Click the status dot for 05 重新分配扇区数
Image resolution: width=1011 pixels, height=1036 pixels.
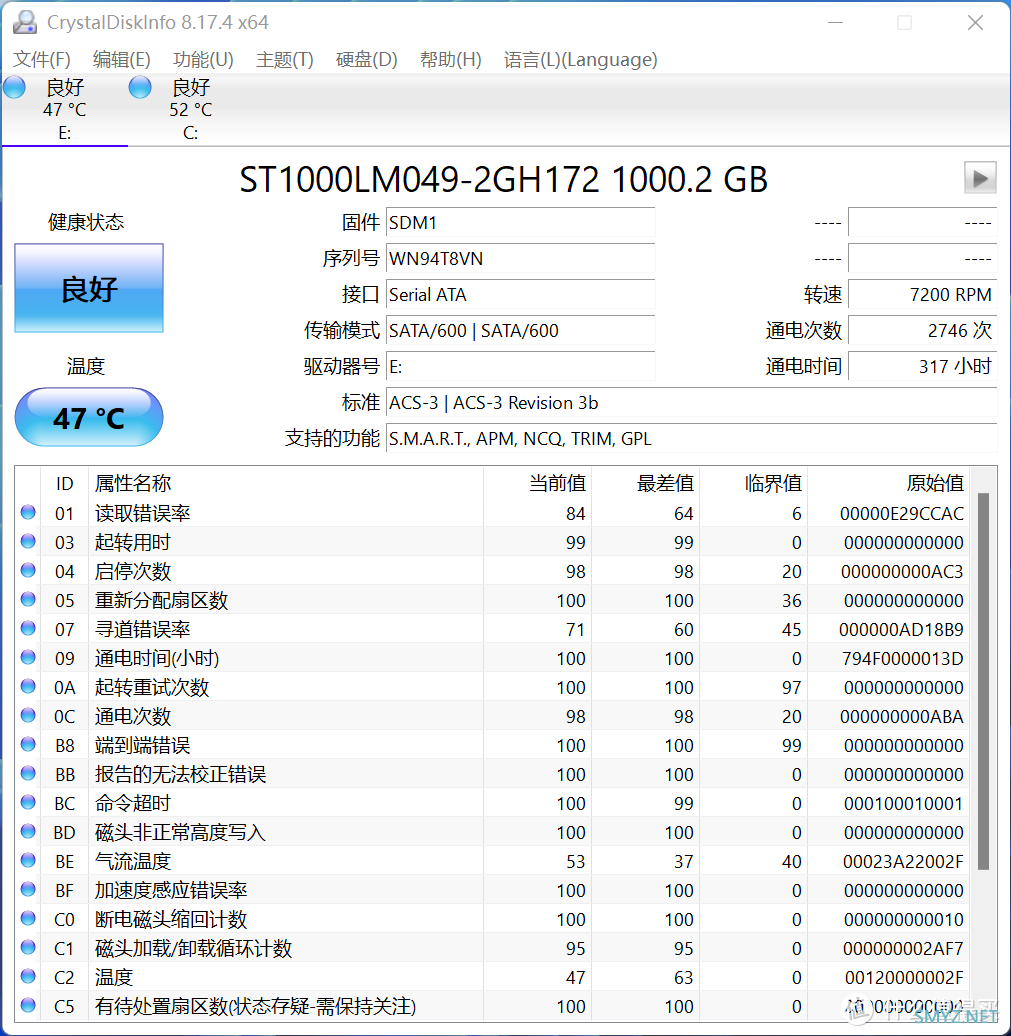point(28,599)
